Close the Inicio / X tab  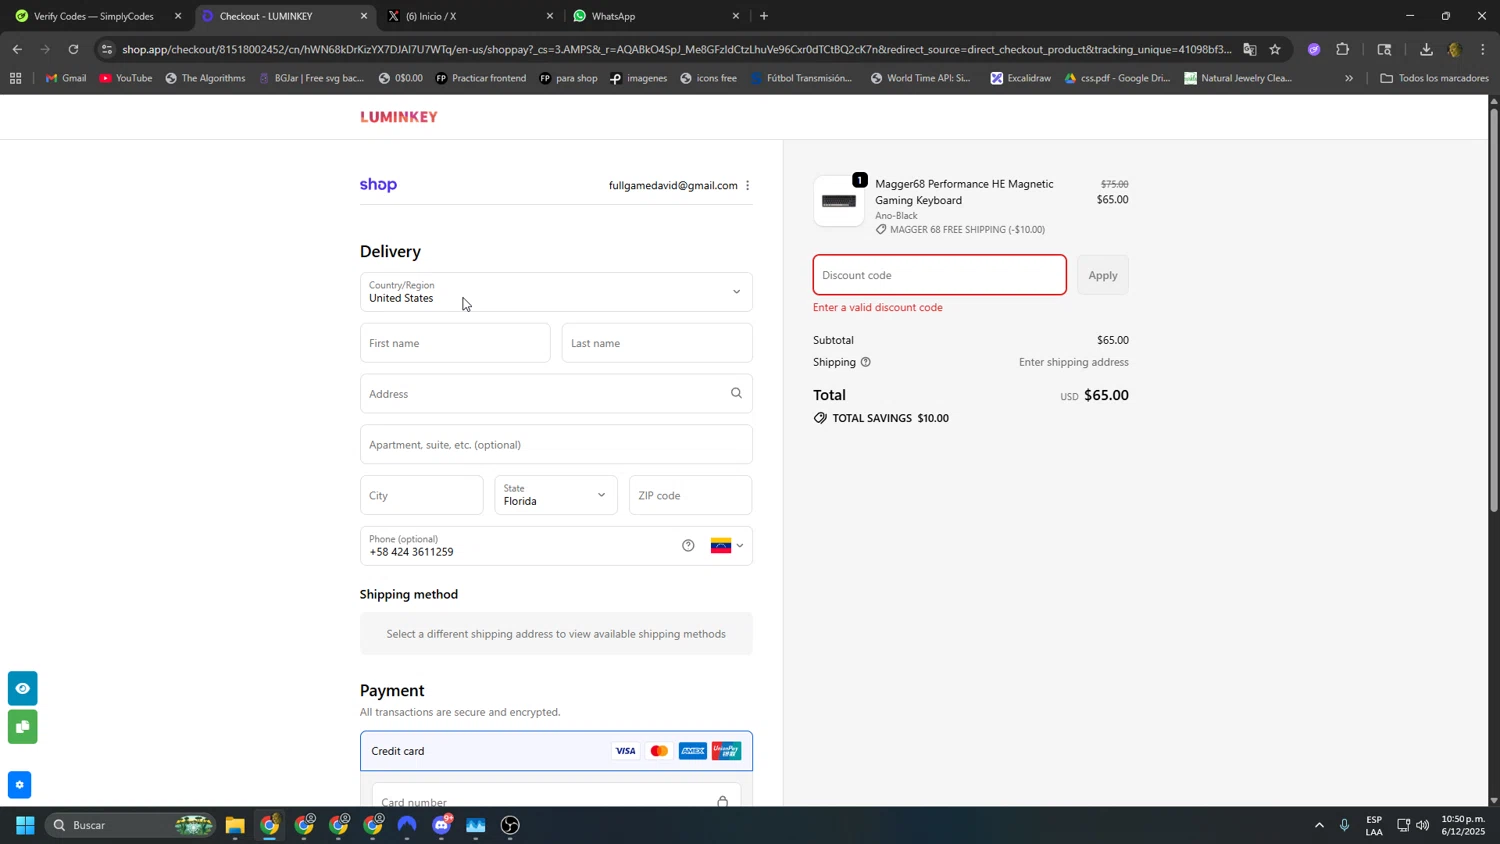pyautogui.click(x=549, y=16)
